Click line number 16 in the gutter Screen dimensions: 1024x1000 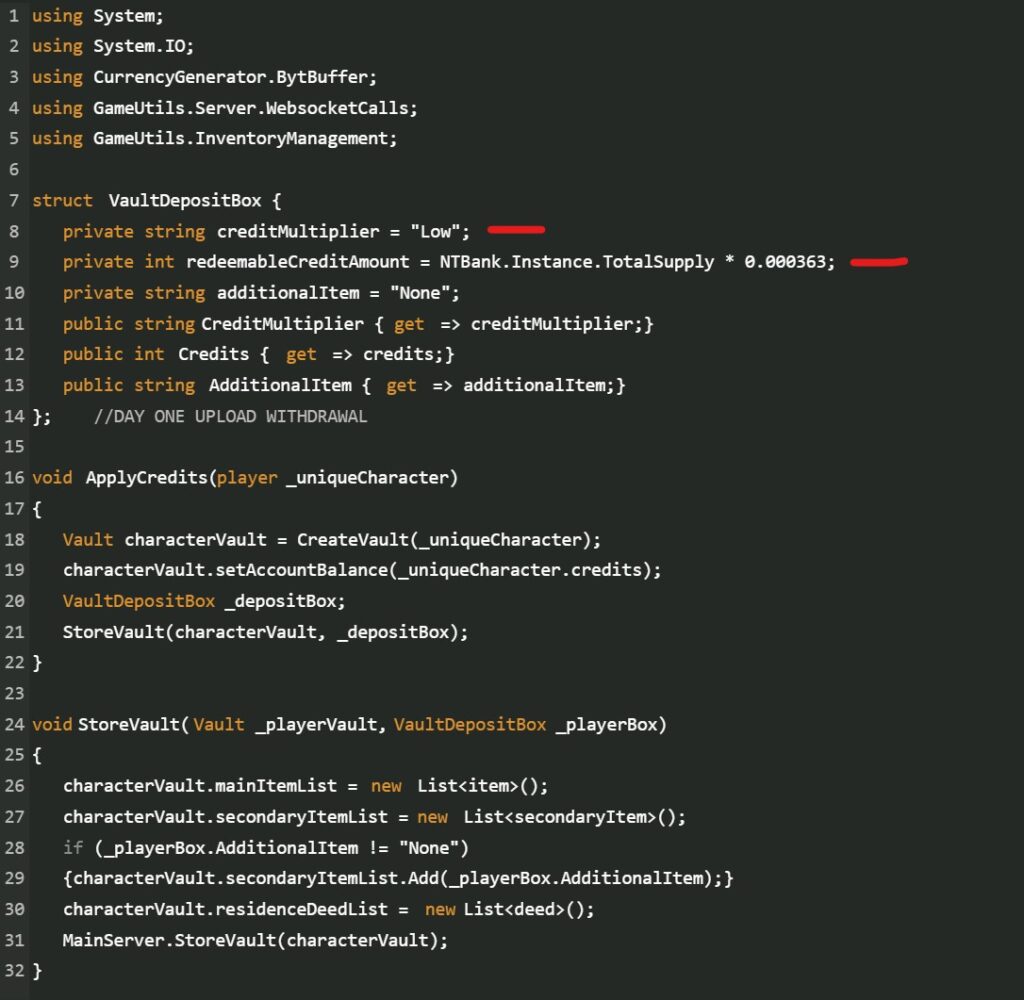click(x=14, y=477)
